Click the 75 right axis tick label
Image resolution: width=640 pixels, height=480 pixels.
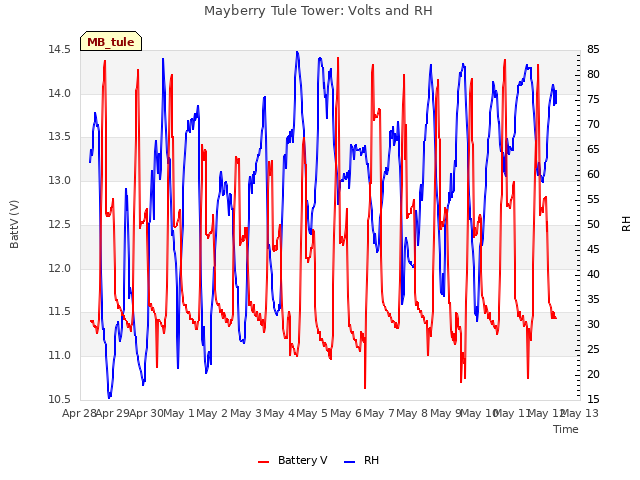point(593,100)
